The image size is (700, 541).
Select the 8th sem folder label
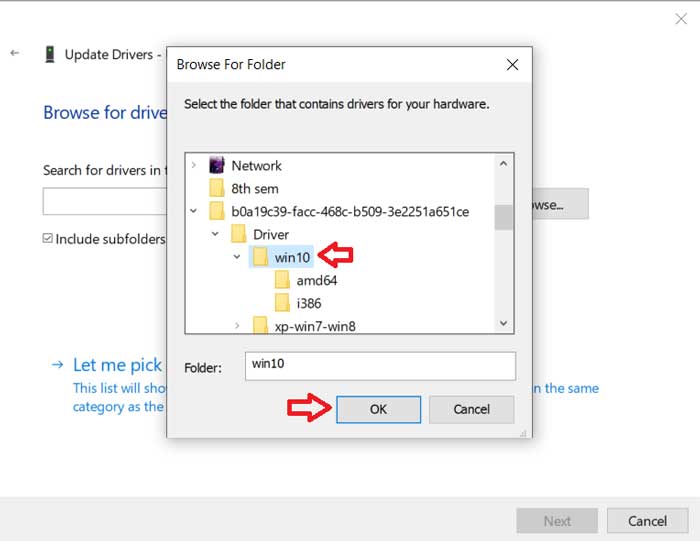pos(255,189)
